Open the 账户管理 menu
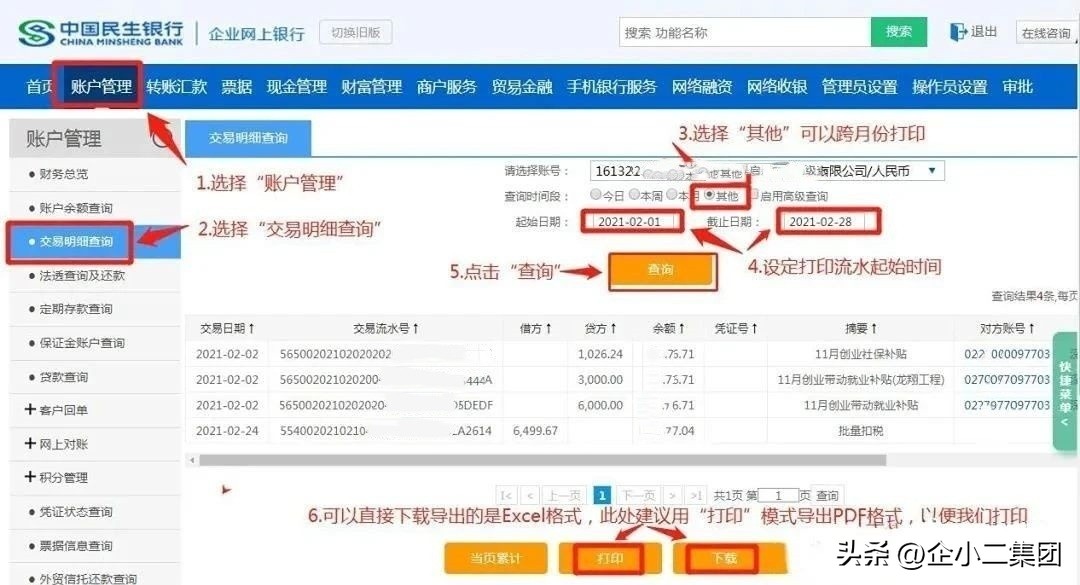1080x585 pixels. pos(101,87)
